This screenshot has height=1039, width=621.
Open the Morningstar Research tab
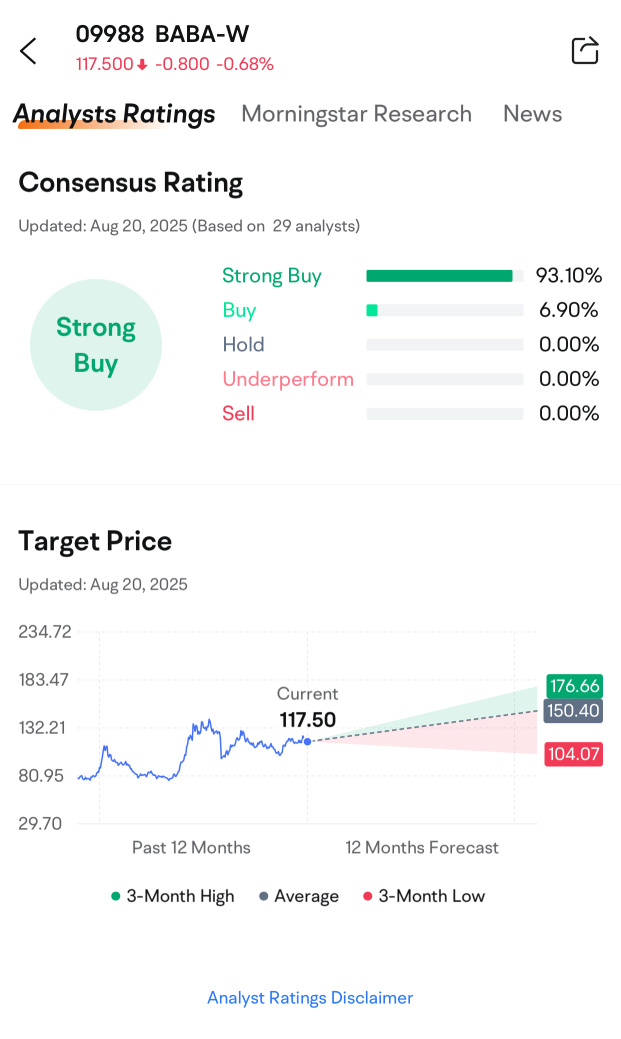pos(356,114)
